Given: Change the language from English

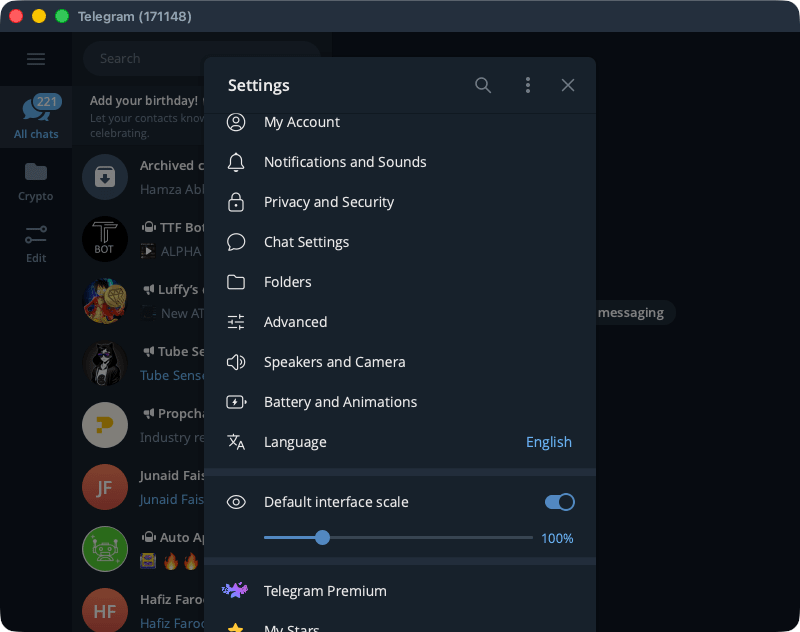Looking at the screenshot, I should pos(548,442).
